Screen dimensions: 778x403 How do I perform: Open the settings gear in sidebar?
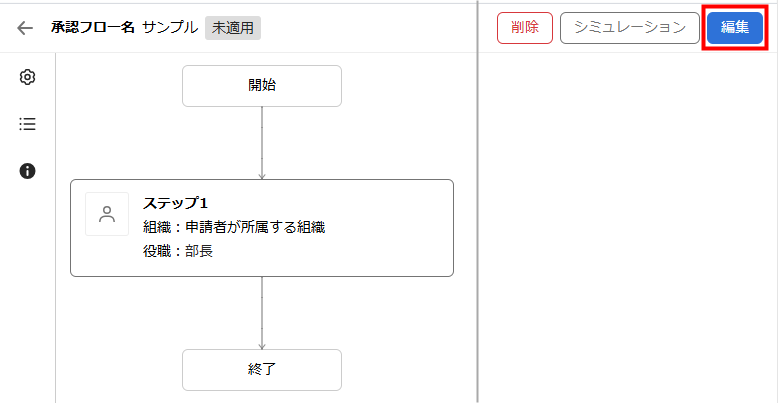(28, 77)
